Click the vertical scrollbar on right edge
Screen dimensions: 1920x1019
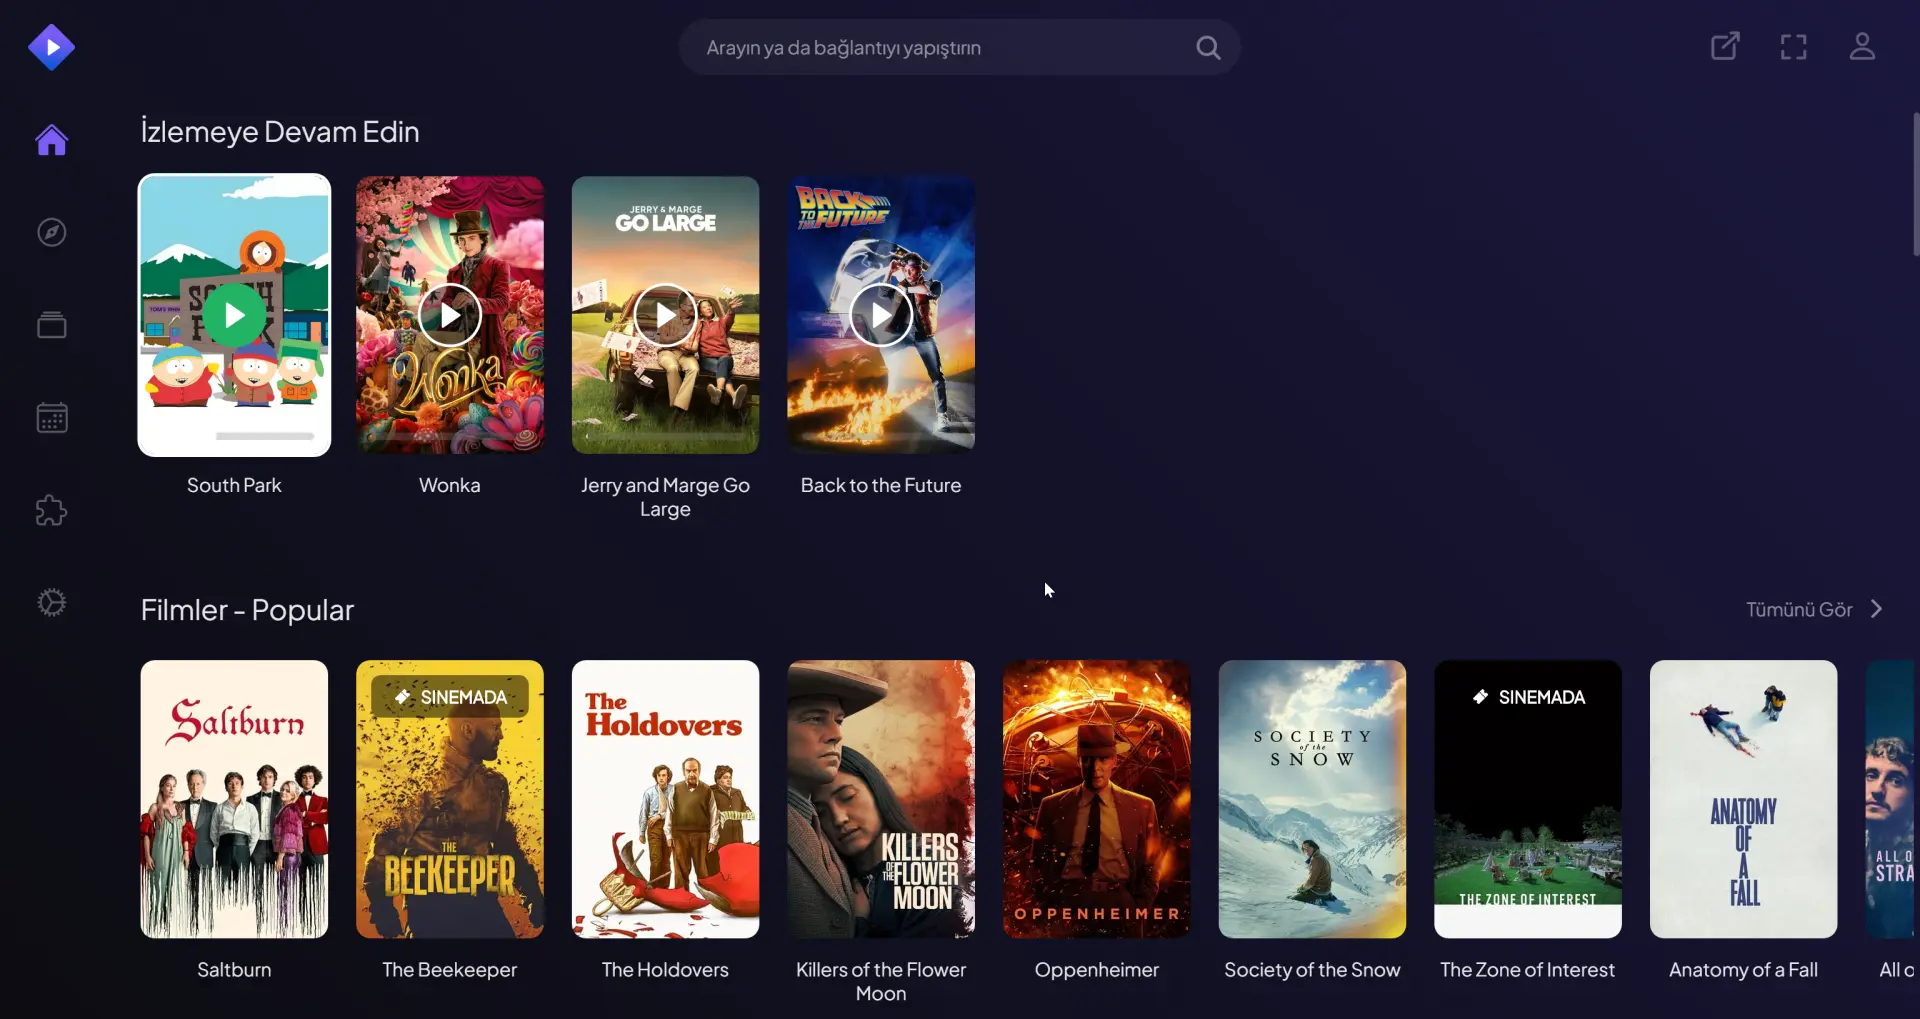[1916, 185]
